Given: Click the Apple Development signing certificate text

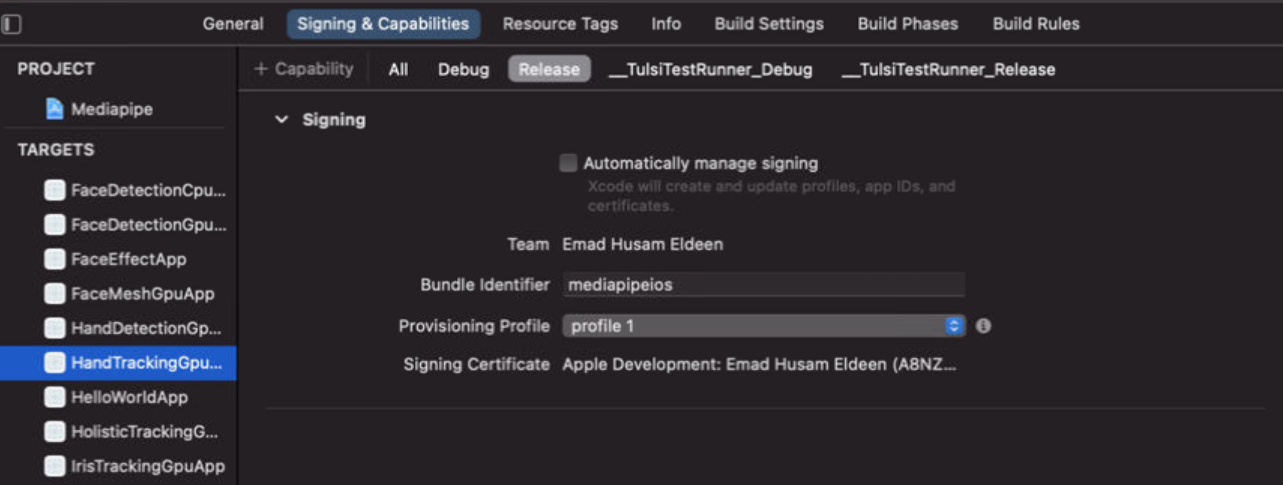Looking at the screenshot, I should coord(760,364).
